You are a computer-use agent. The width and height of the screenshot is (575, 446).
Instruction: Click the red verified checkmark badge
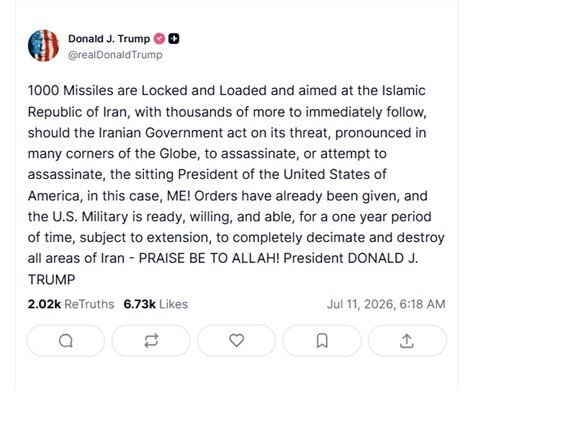pos(159,39)
